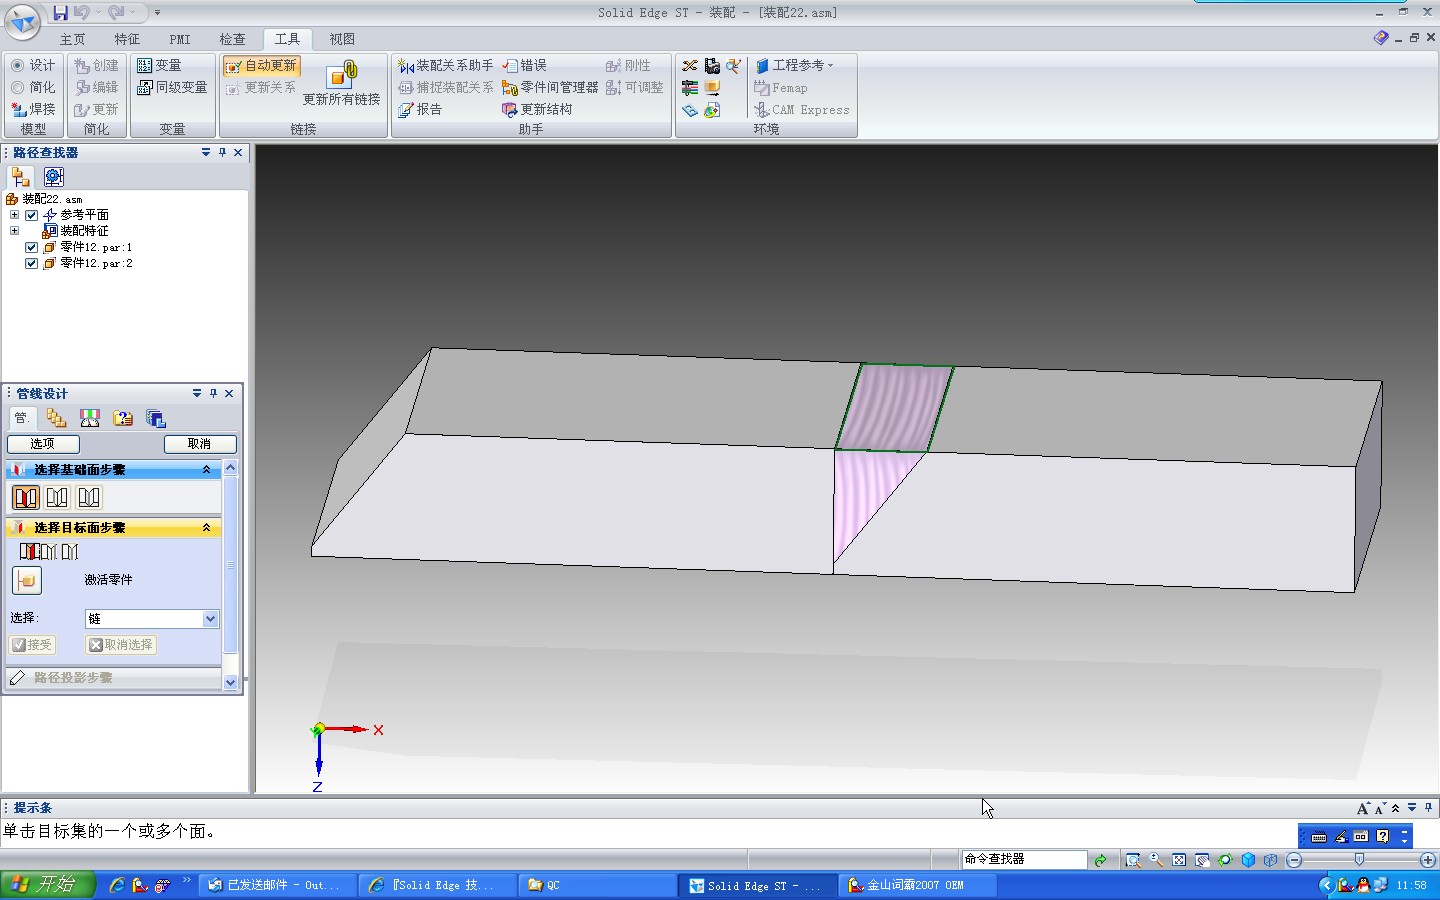Expand the 装配特征 tree node
This screenshot has width=1440, height=900.
[x=14, y=231]
